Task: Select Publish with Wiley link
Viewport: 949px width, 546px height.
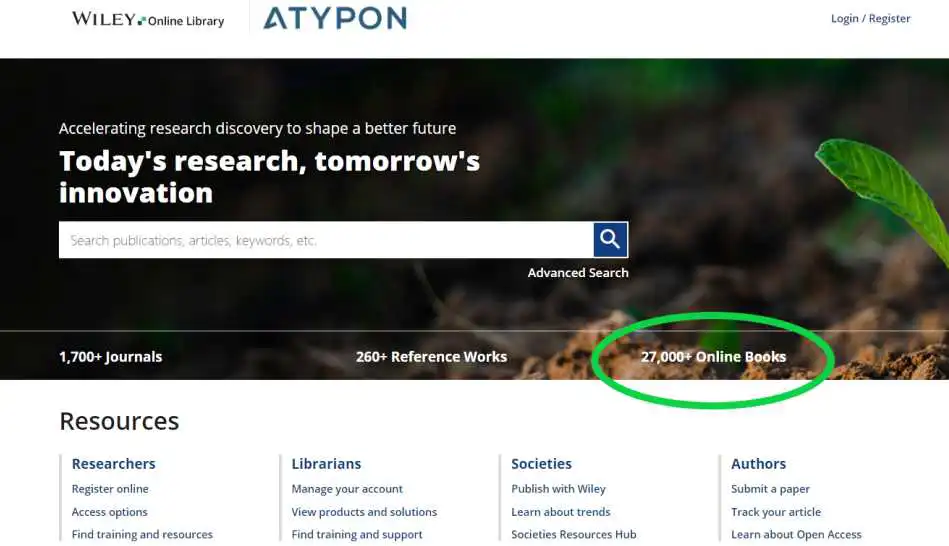Action: click(x=558, y=488)
